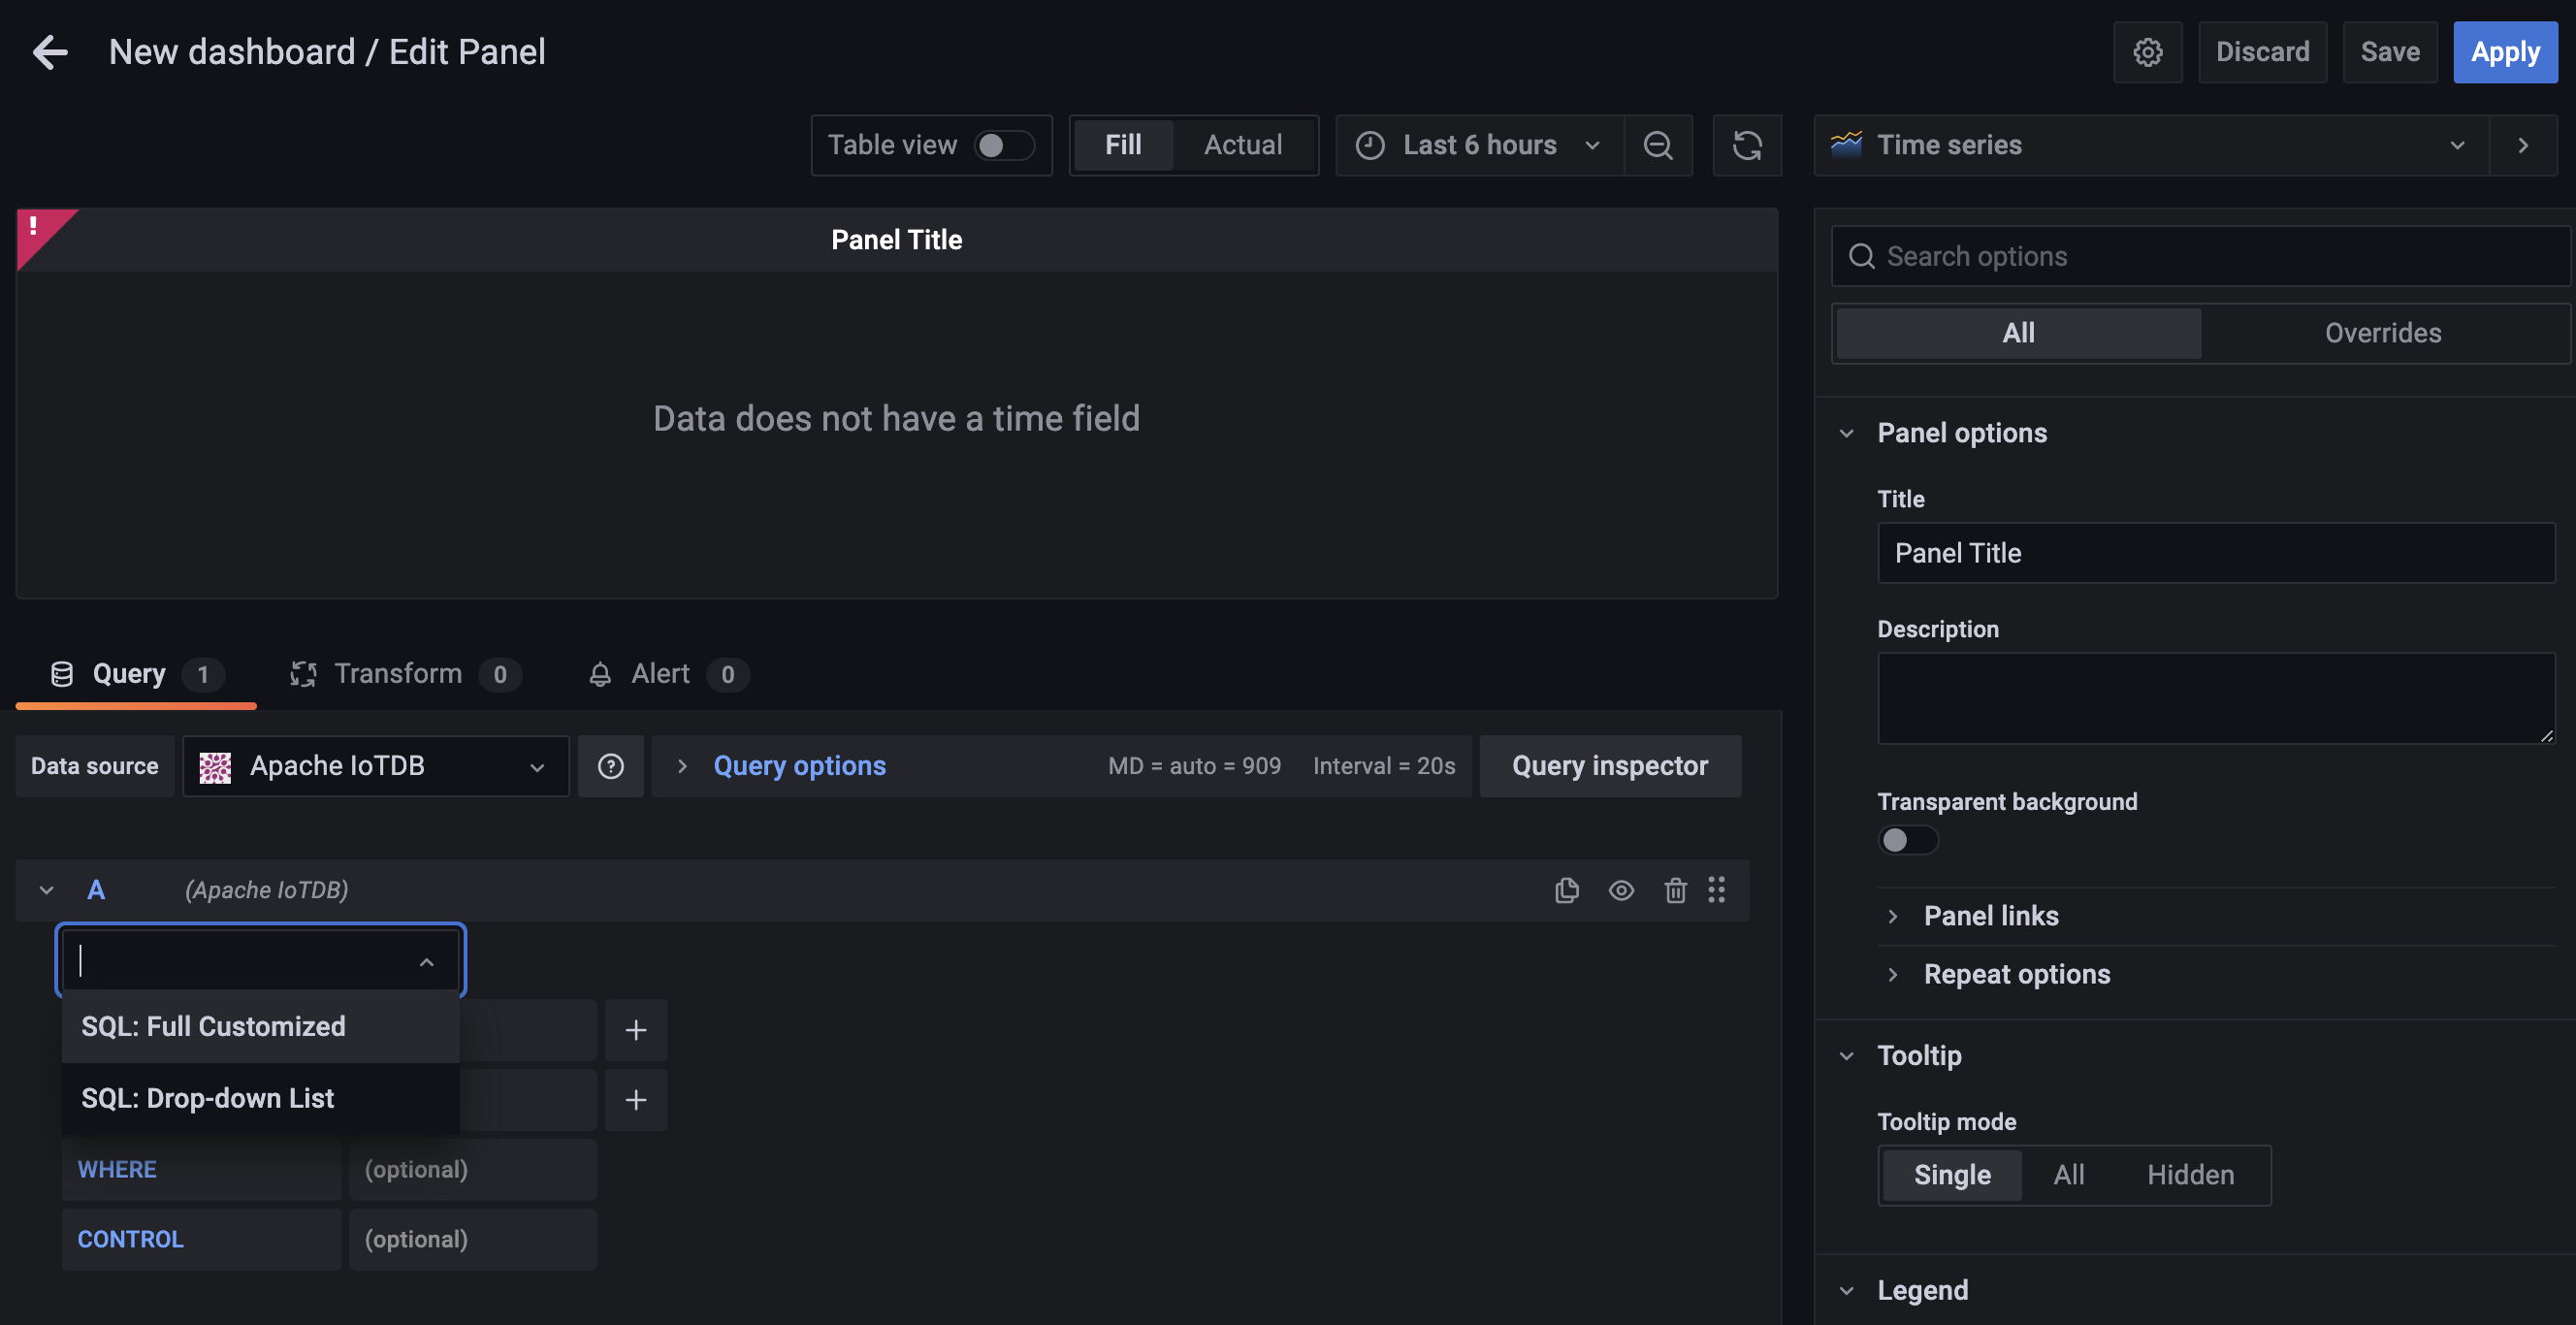Viewport: 2576px width, 1325px height.
Task: Refresh the dashboard with the refresh icon
Action: click(x=1746, y=146)
